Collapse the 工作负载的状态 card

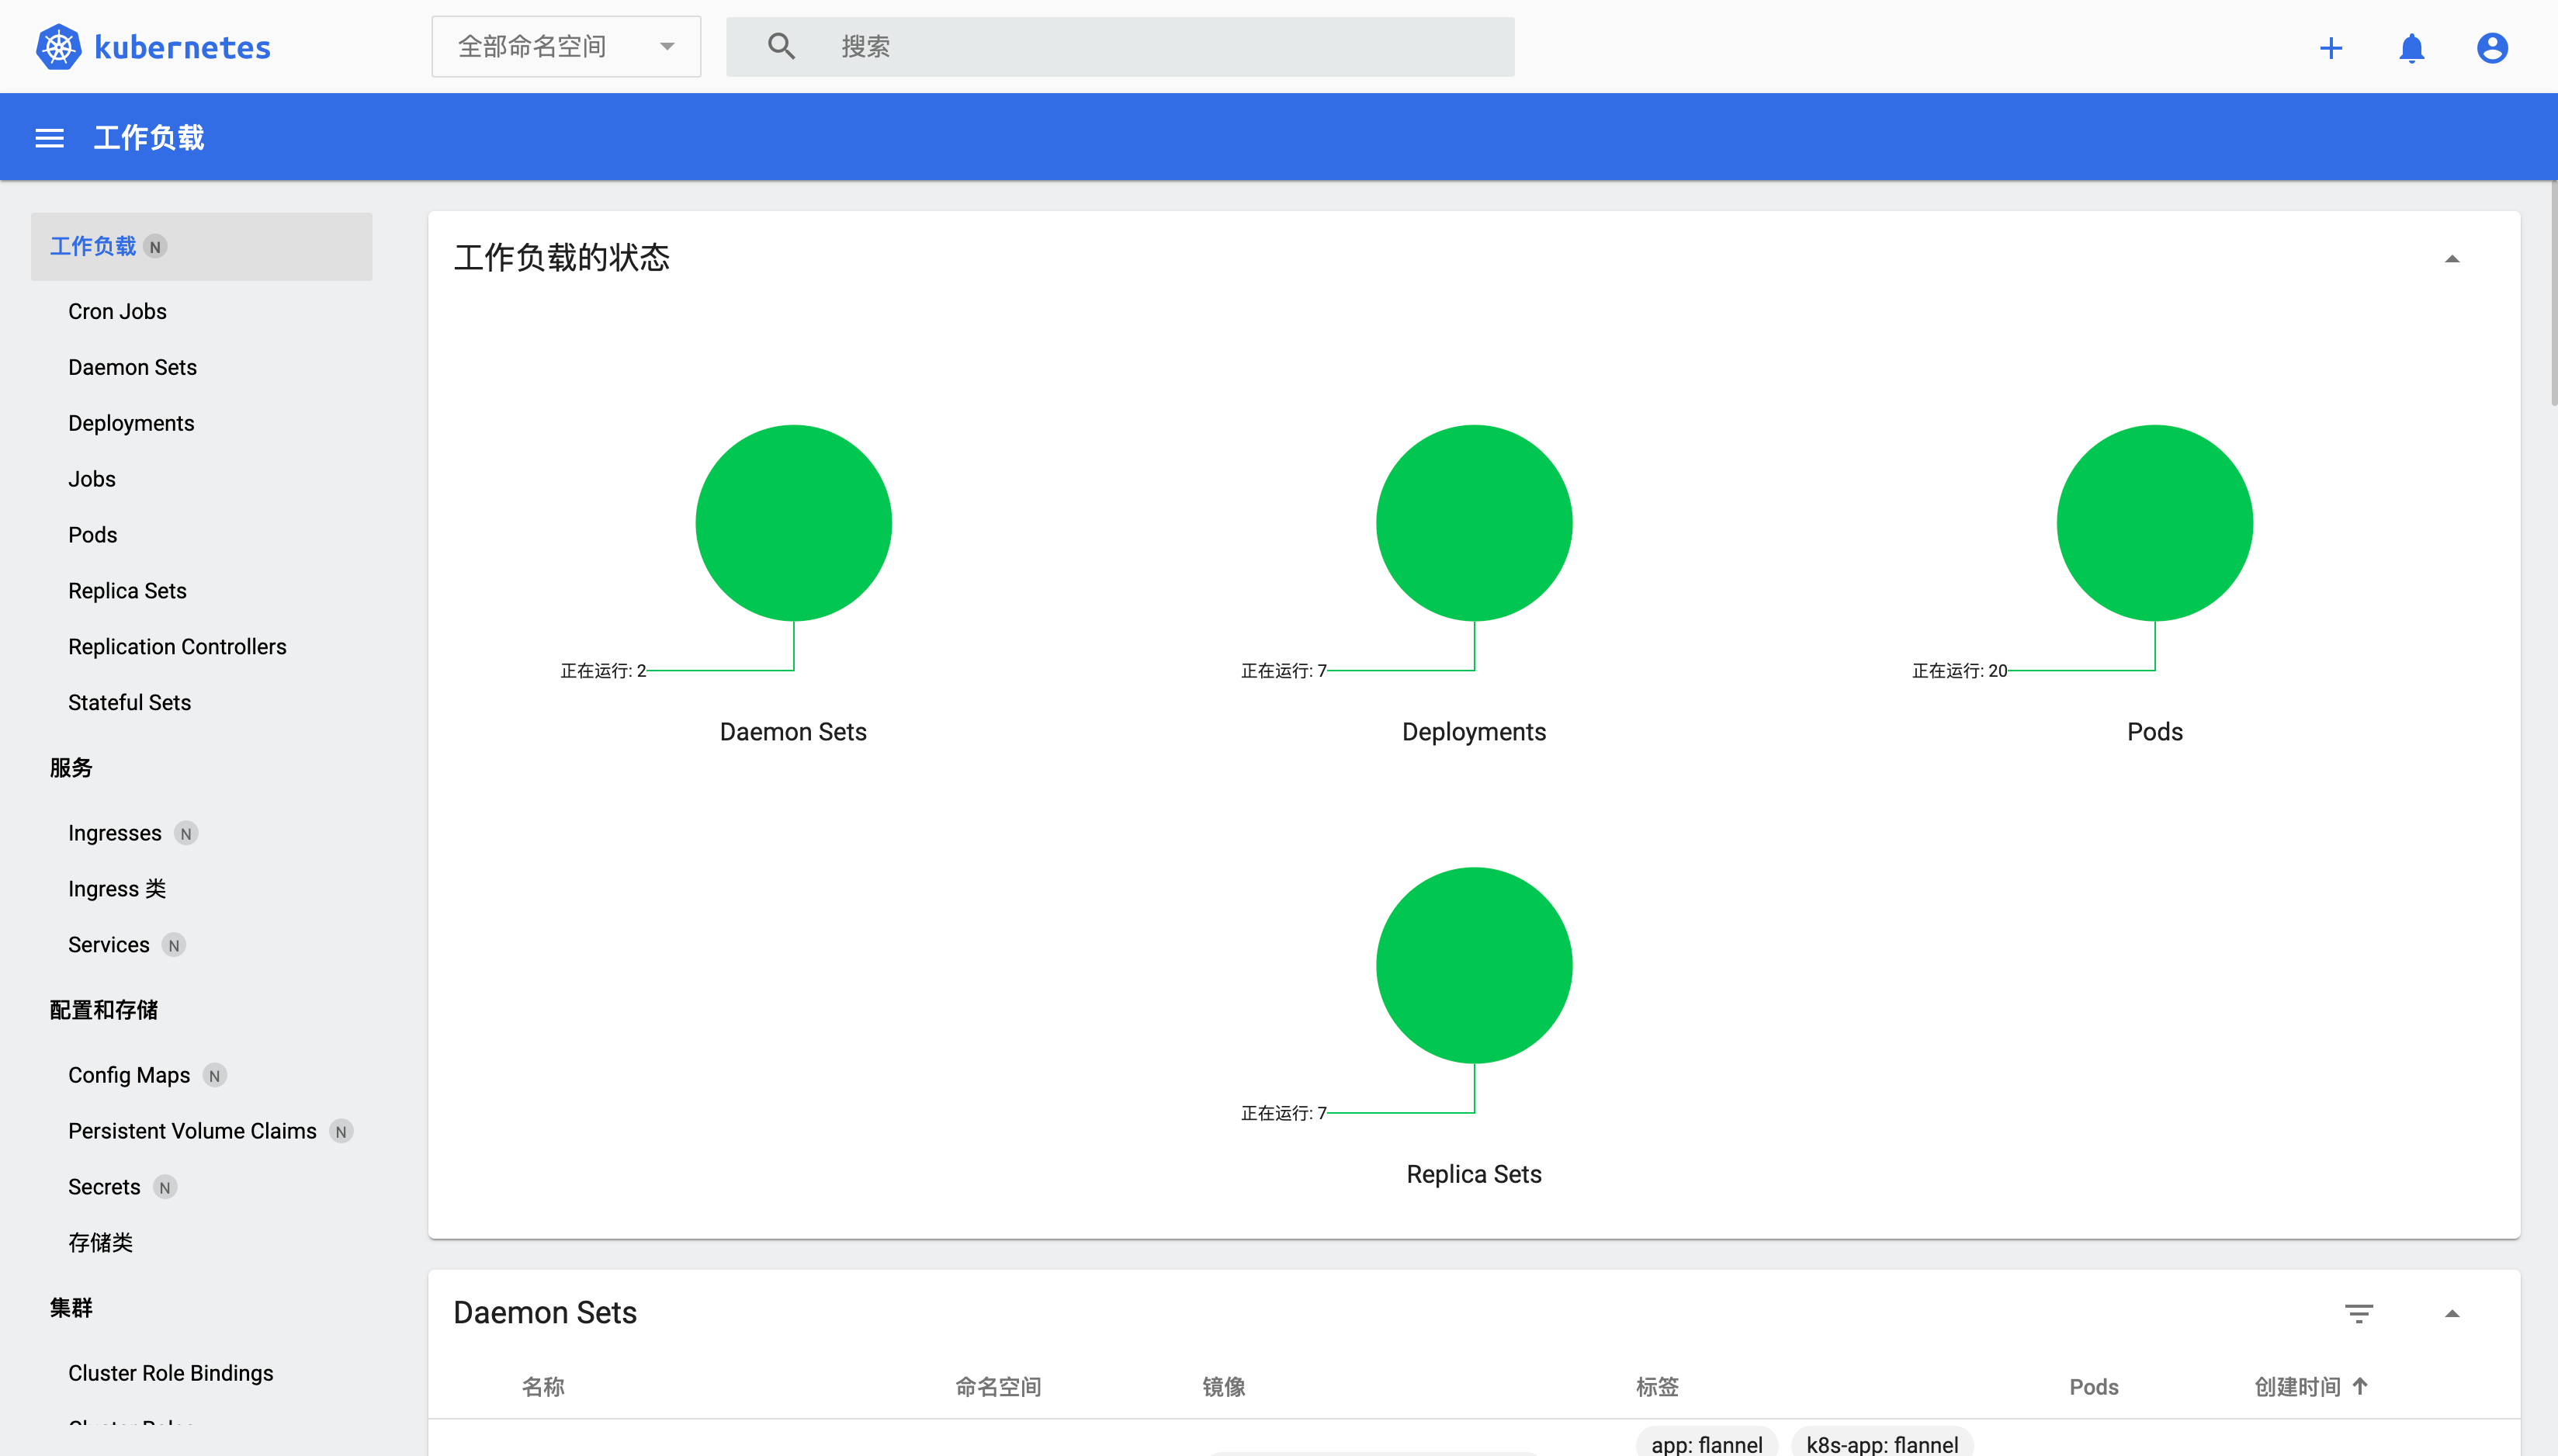click(x=2453, y=259)
